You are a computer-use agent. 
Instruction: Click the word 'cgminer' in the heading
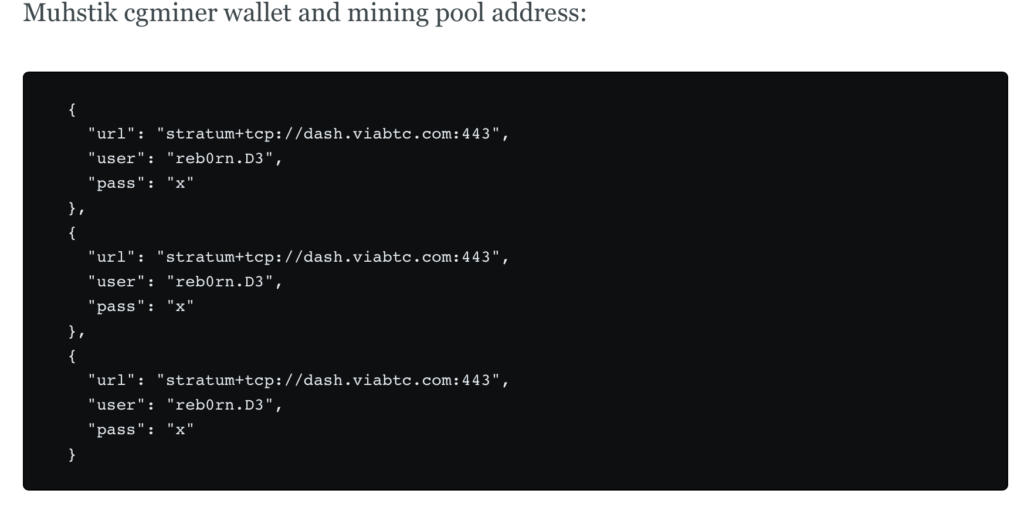(170, 14)
